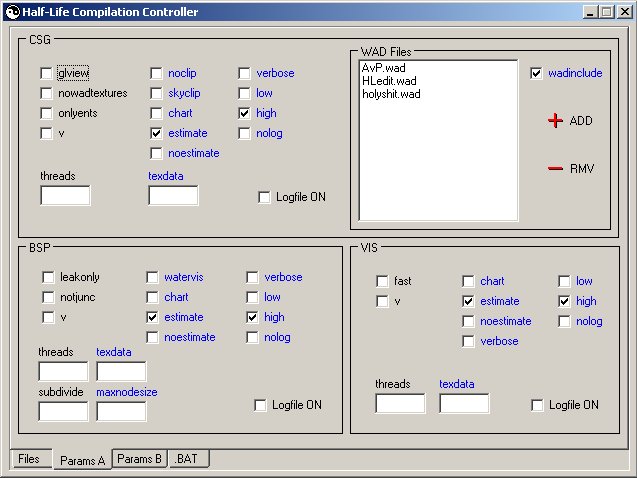The width and height of the screenshot is (637, 478).
Task: Focus the BSP maxnodesize input box
Action: click(x=121, y=411)
